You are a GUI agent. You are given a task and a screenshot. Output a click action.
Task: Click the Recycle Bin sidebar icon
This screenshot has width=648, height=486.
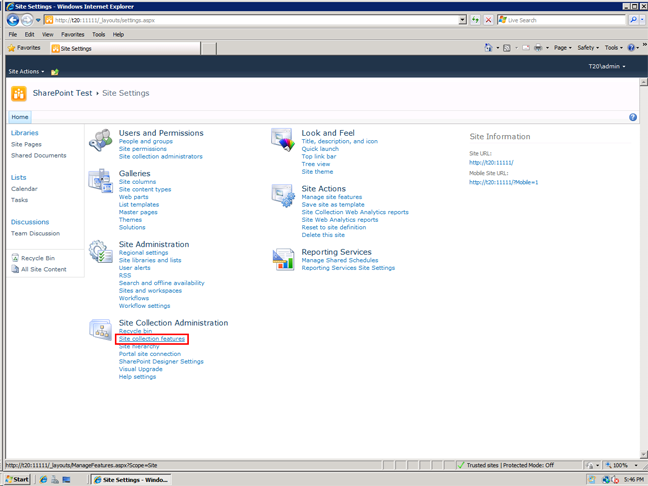tap(15, 258)
